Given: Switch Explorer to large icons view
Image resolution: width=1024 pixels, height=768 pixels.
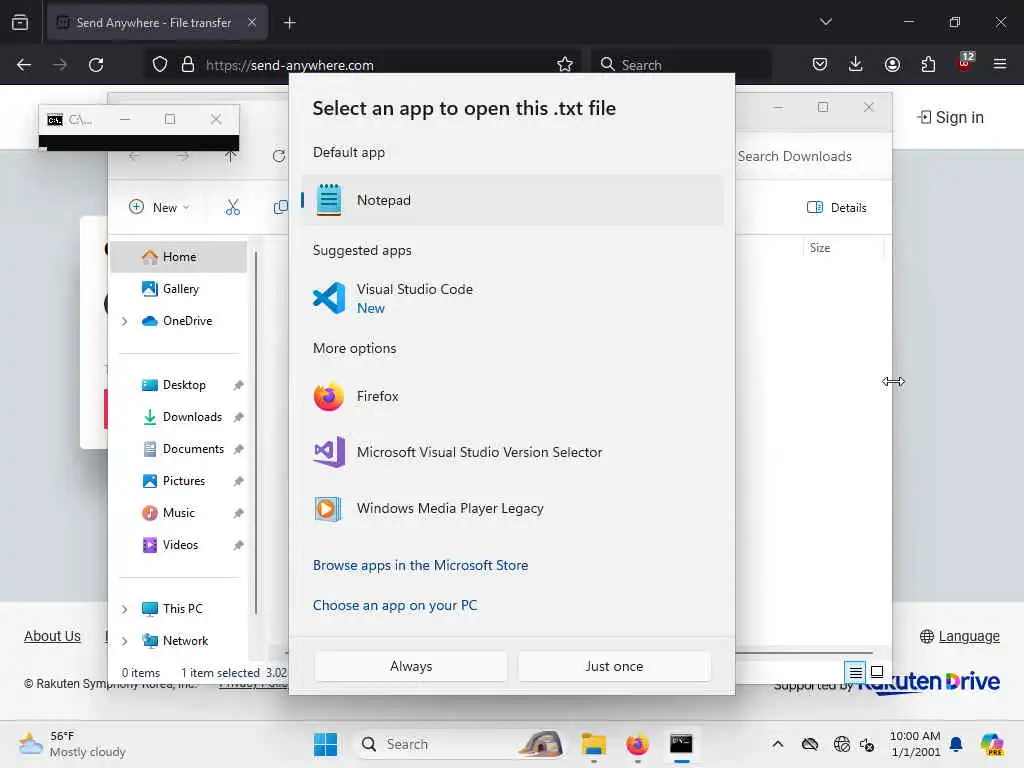Looking at the screenshot, I should pyautogui.click(x=877, y=671).
